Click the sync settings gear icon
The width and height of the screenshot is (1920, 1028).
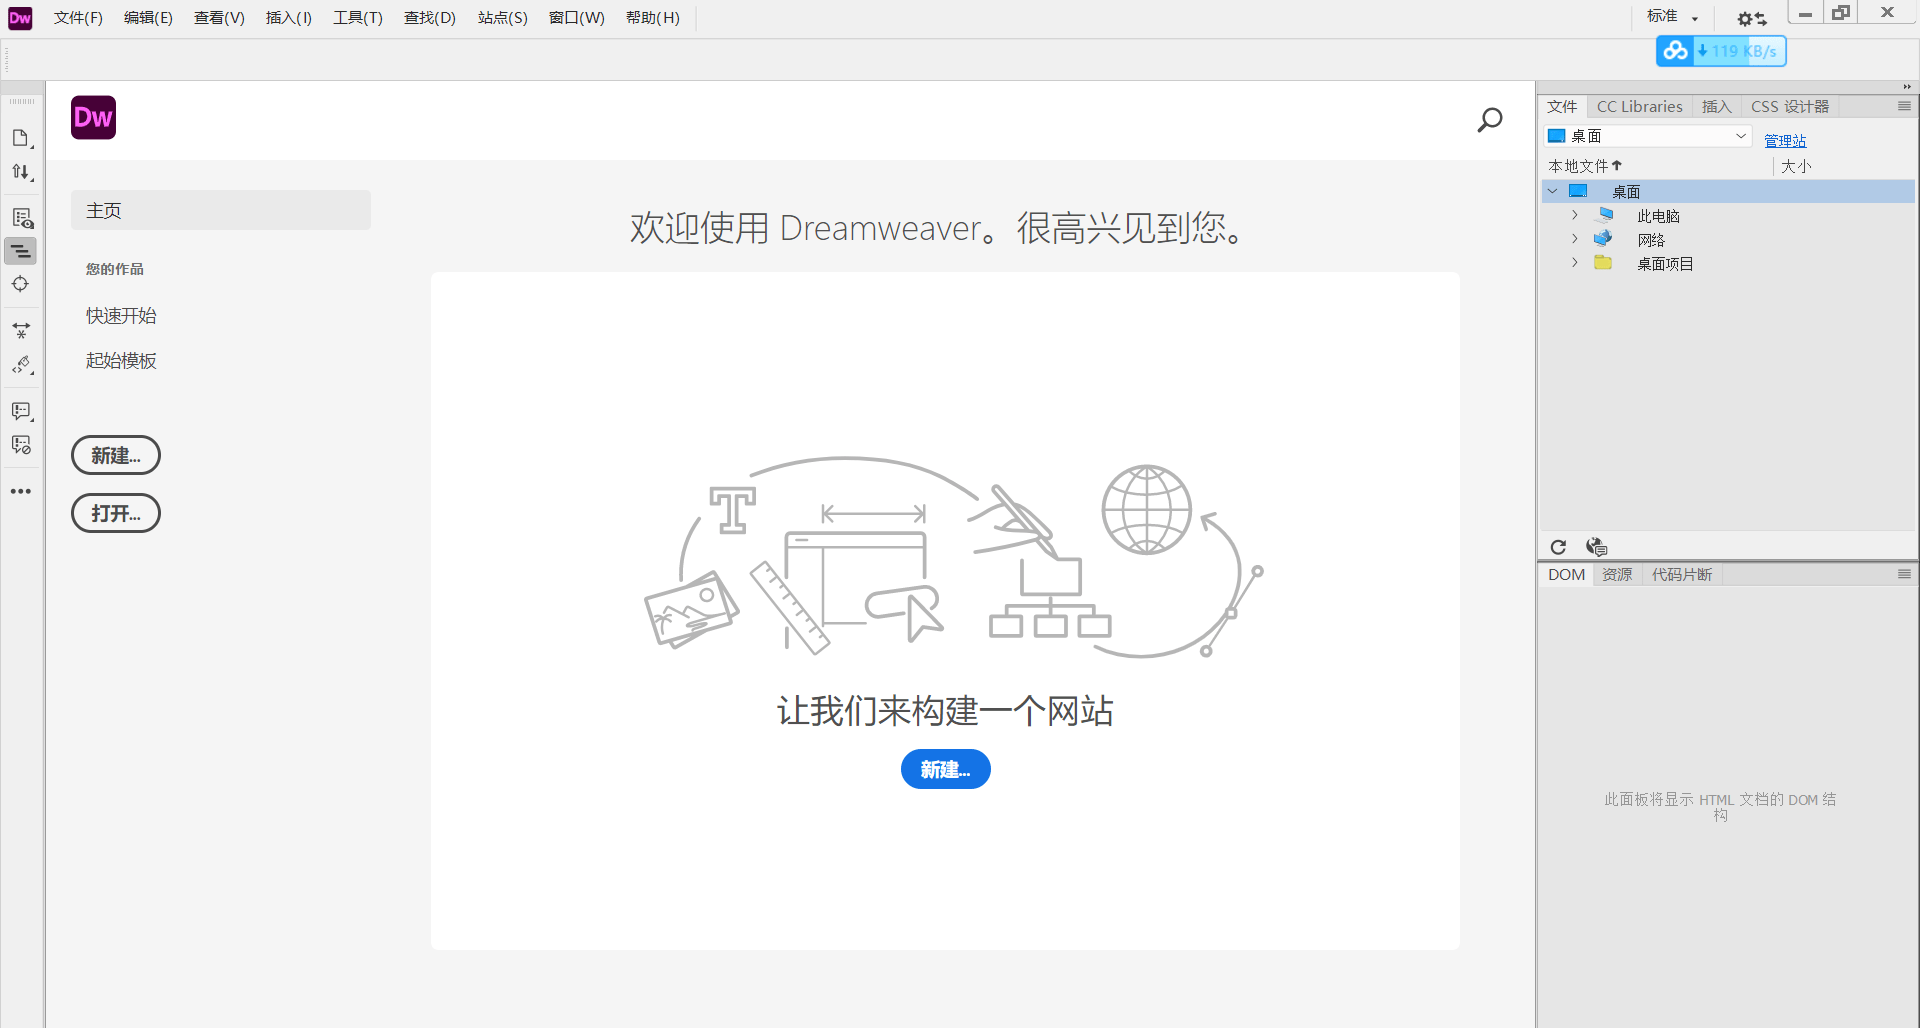coord(1751,18)
